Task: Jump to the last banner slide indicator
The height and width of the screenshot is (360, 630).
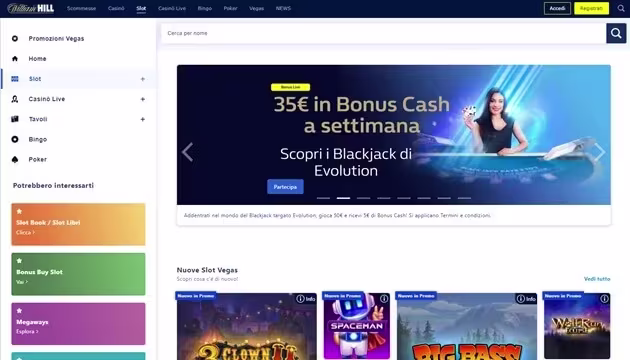Action: coord(464,198)
